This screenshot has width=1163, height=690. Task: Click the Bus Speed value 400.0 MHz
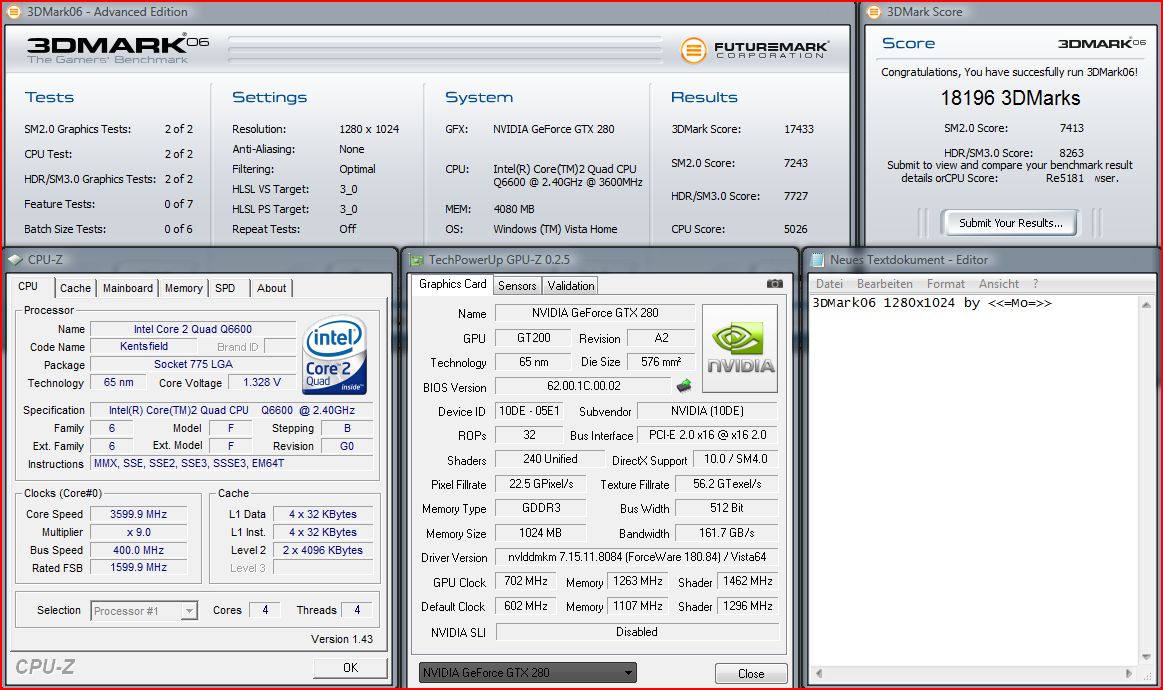coord(138,550)
